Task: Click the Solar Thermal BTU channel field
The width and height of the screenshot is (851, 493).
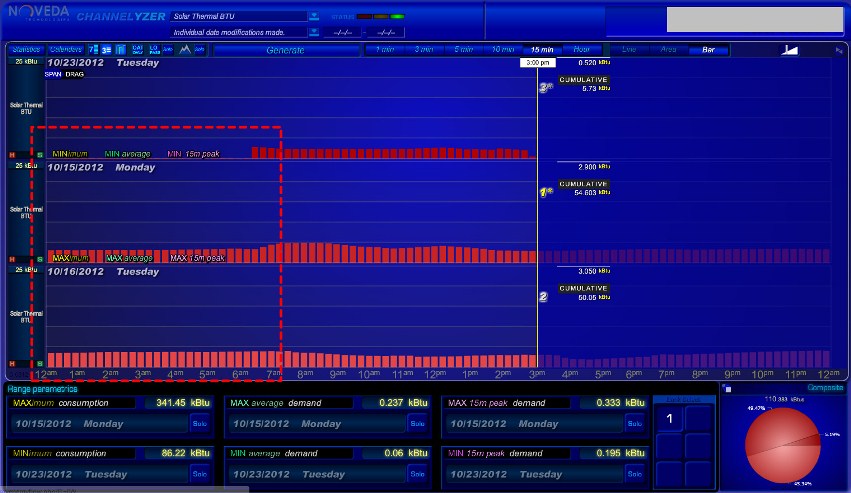Action: 239,16
